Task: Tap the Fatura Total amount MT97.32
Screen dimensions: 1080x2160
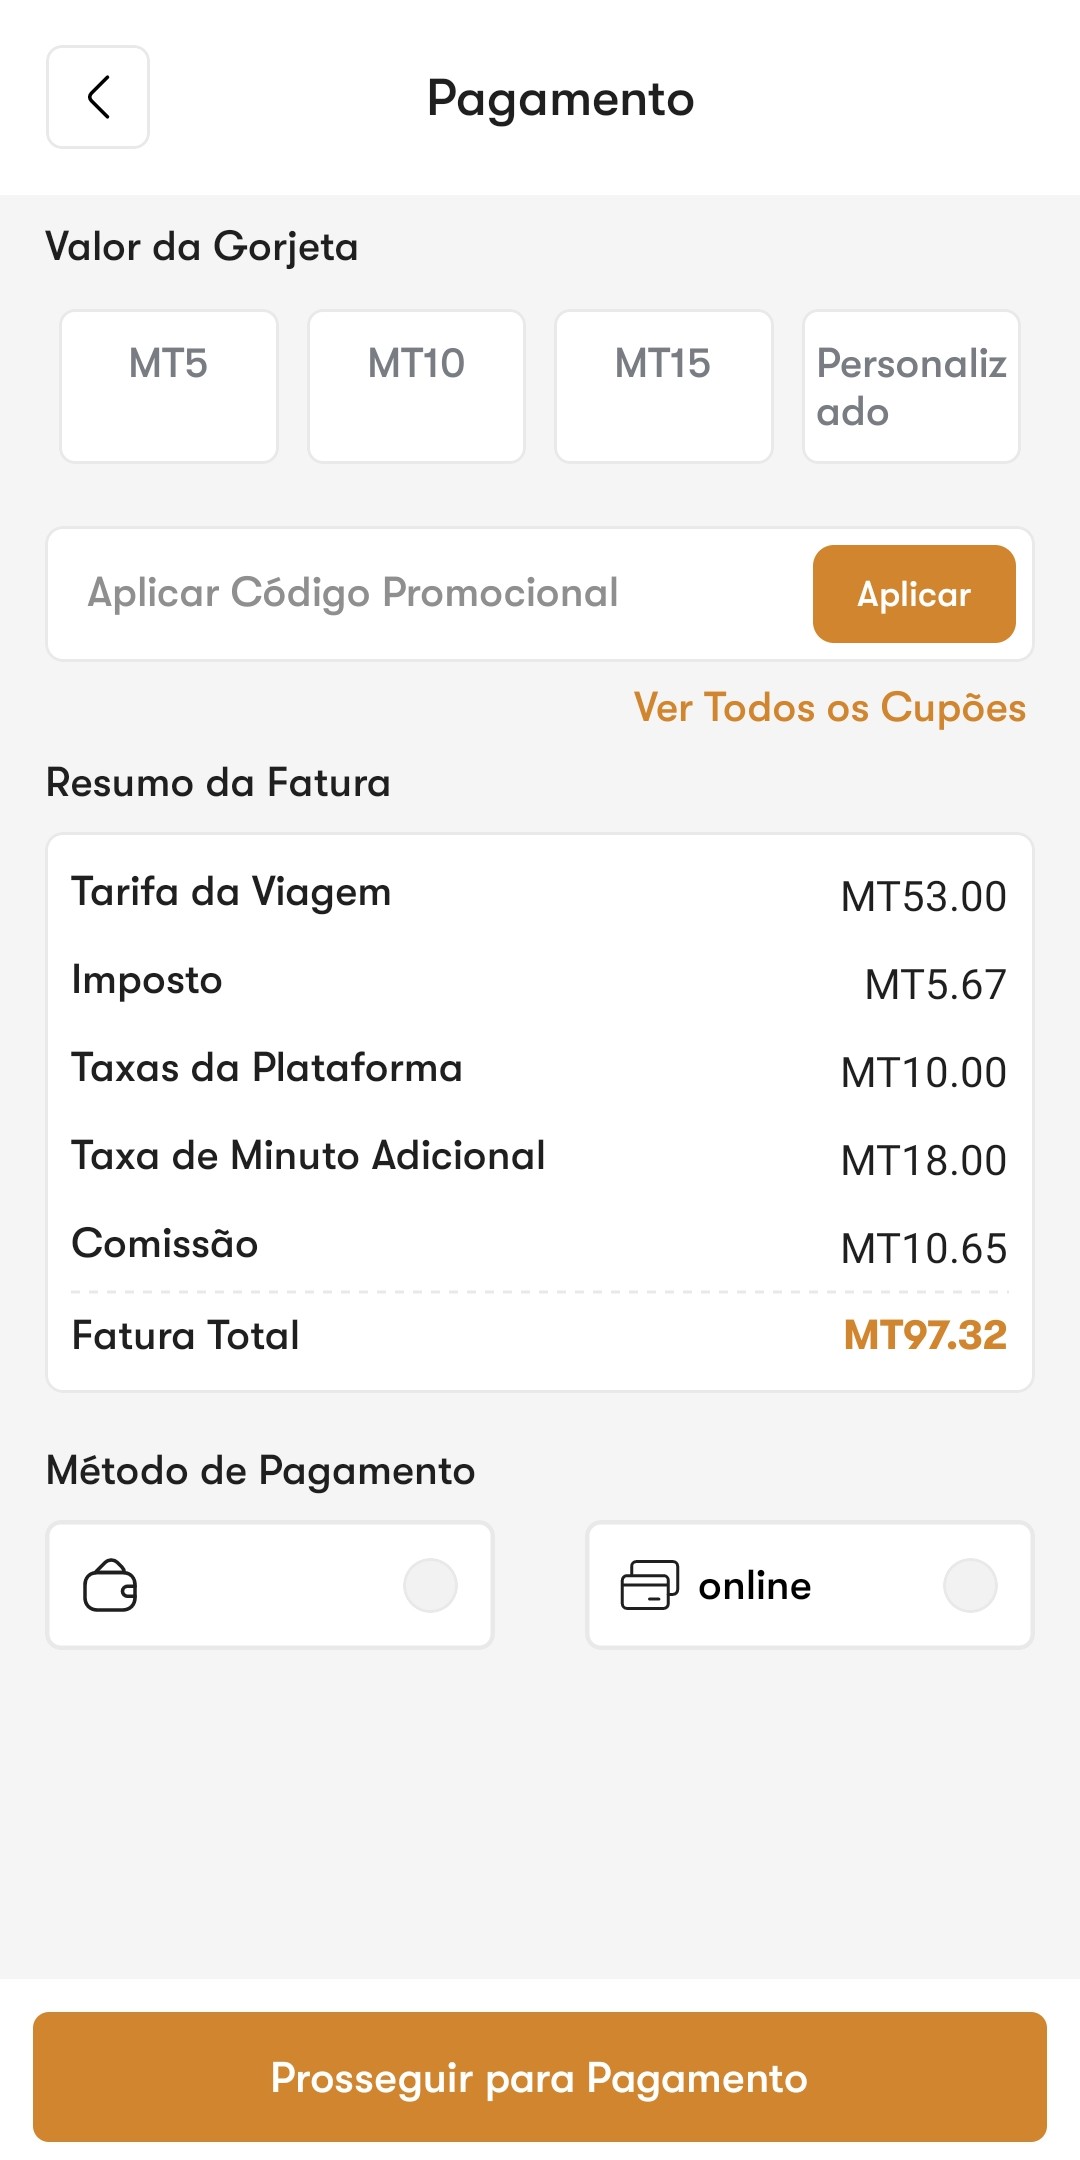Action: tap(925, 1336)
